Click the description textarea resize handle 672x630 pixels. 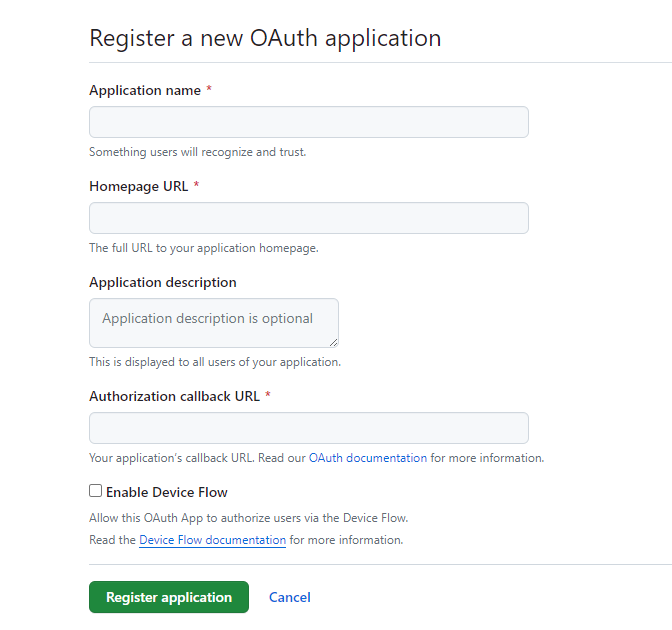(x=333, y=342)
